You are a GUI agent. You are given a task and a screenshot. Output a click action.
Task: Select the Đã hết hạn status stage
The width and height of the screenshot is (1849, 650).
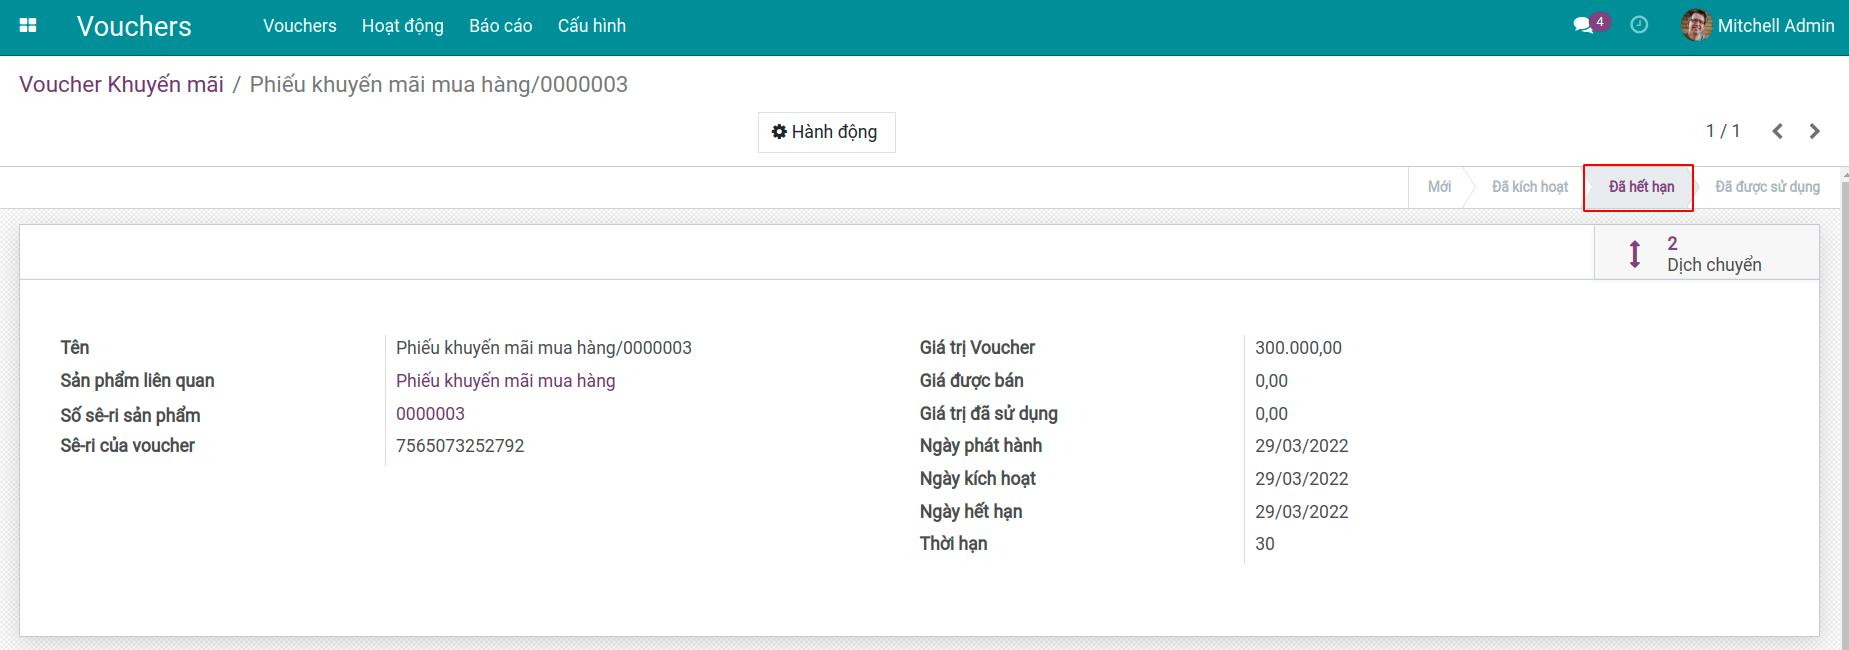coord(1641,187)
